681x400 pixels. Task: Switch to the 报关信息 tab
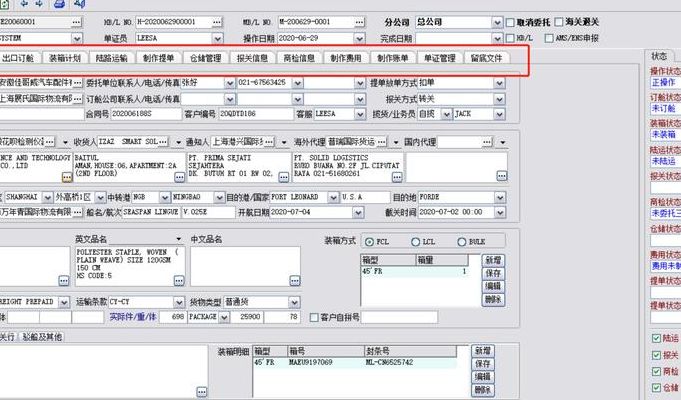click(x=252, y=58)
